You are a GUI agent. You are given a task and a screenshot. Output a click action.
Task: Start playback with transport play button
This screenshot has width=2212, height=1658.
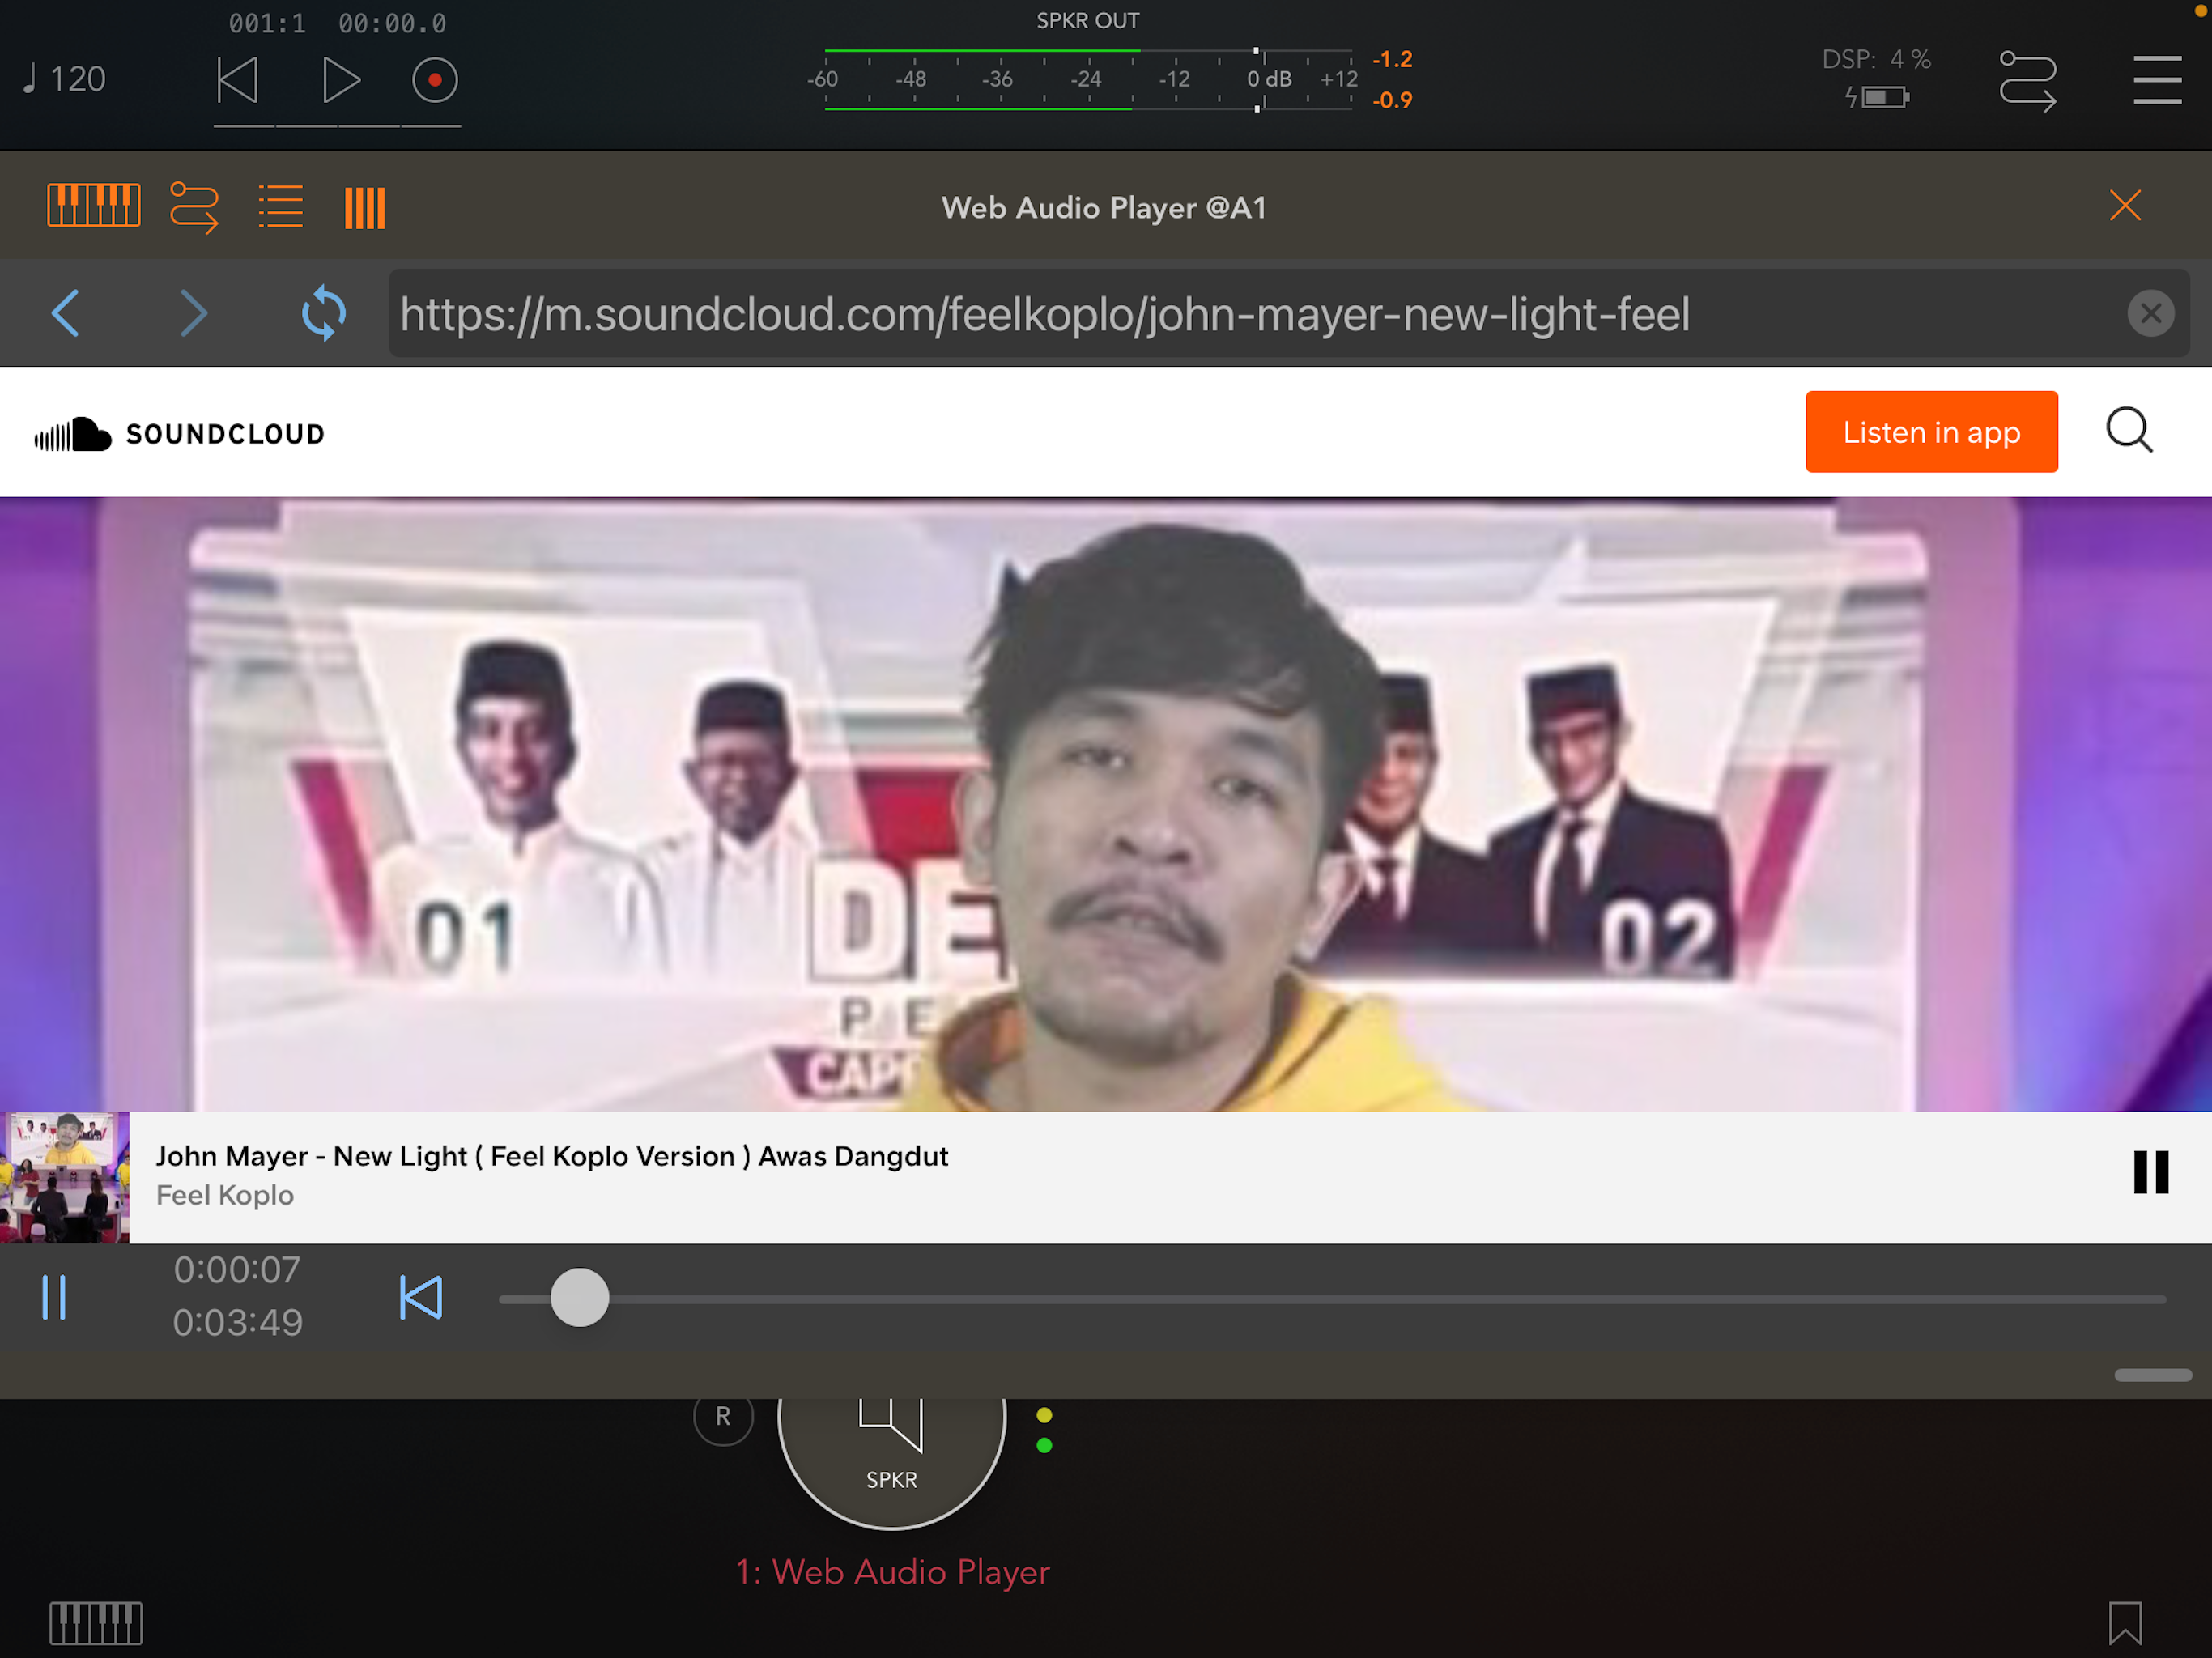click(x=340, y=80)
